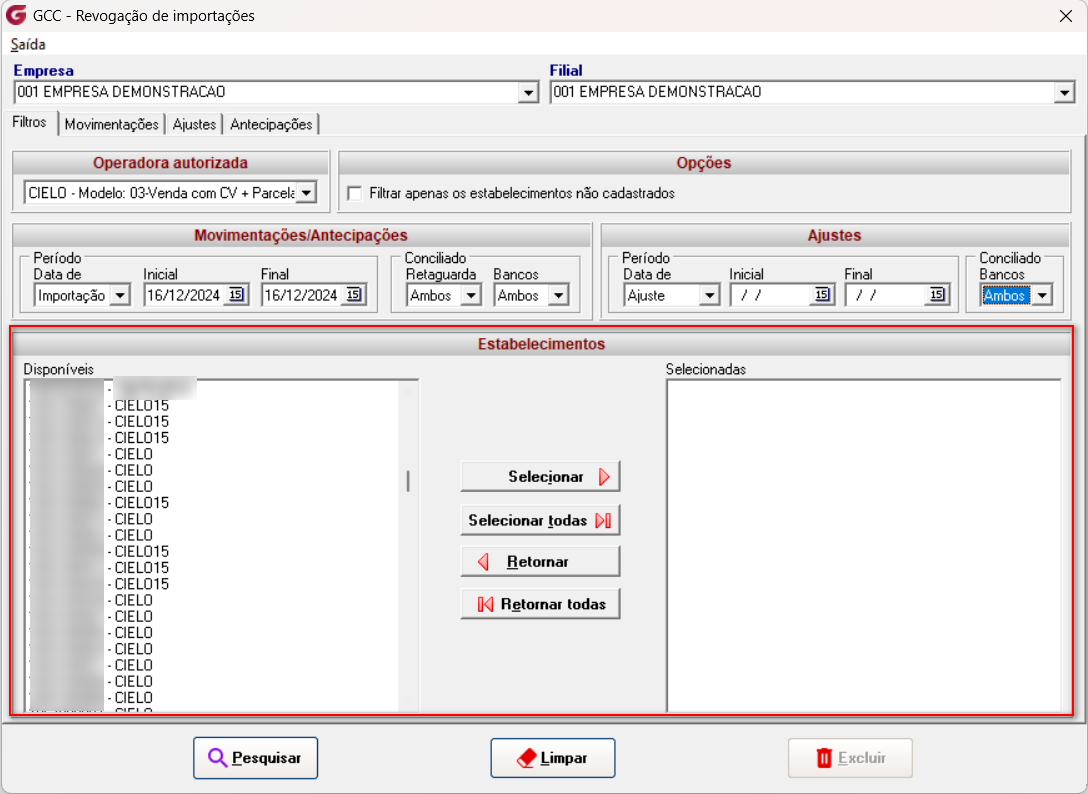This screenshot has height=794, width=1088.
Task: Expand the Retaguarda conciliado dropdown
Action: click(x=471, y=296)
